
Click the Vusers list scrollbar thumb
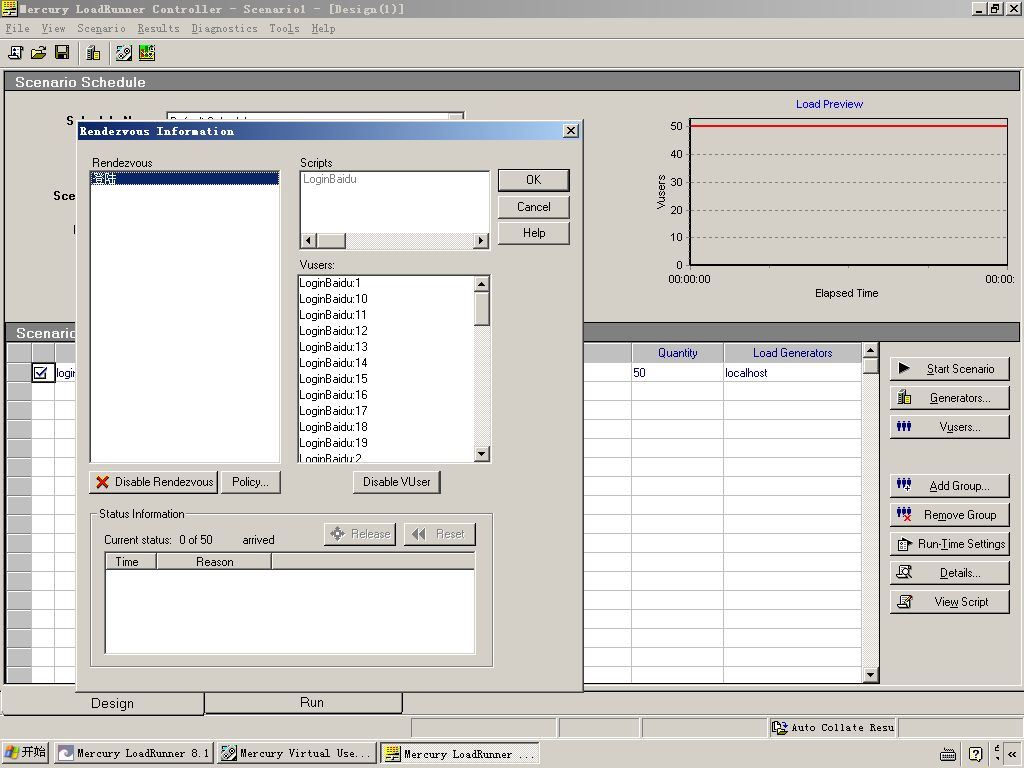[x=482, y=308]
